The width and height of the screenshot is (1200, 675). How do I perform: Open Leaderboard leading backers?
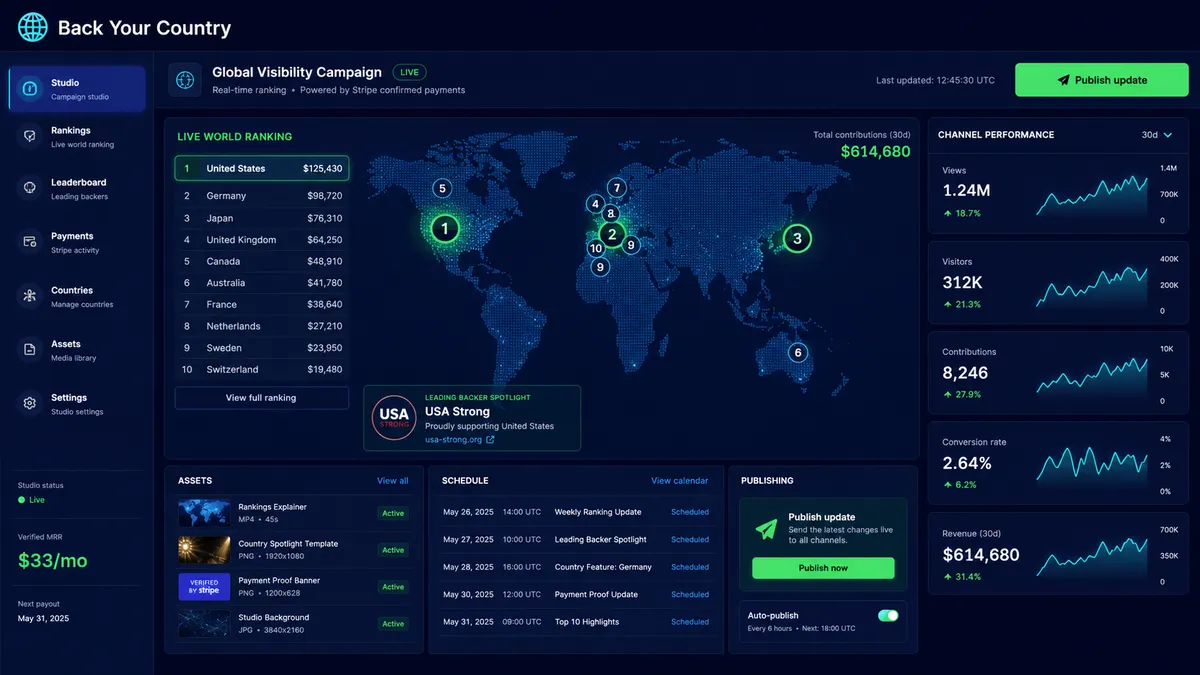coord(77,189)
